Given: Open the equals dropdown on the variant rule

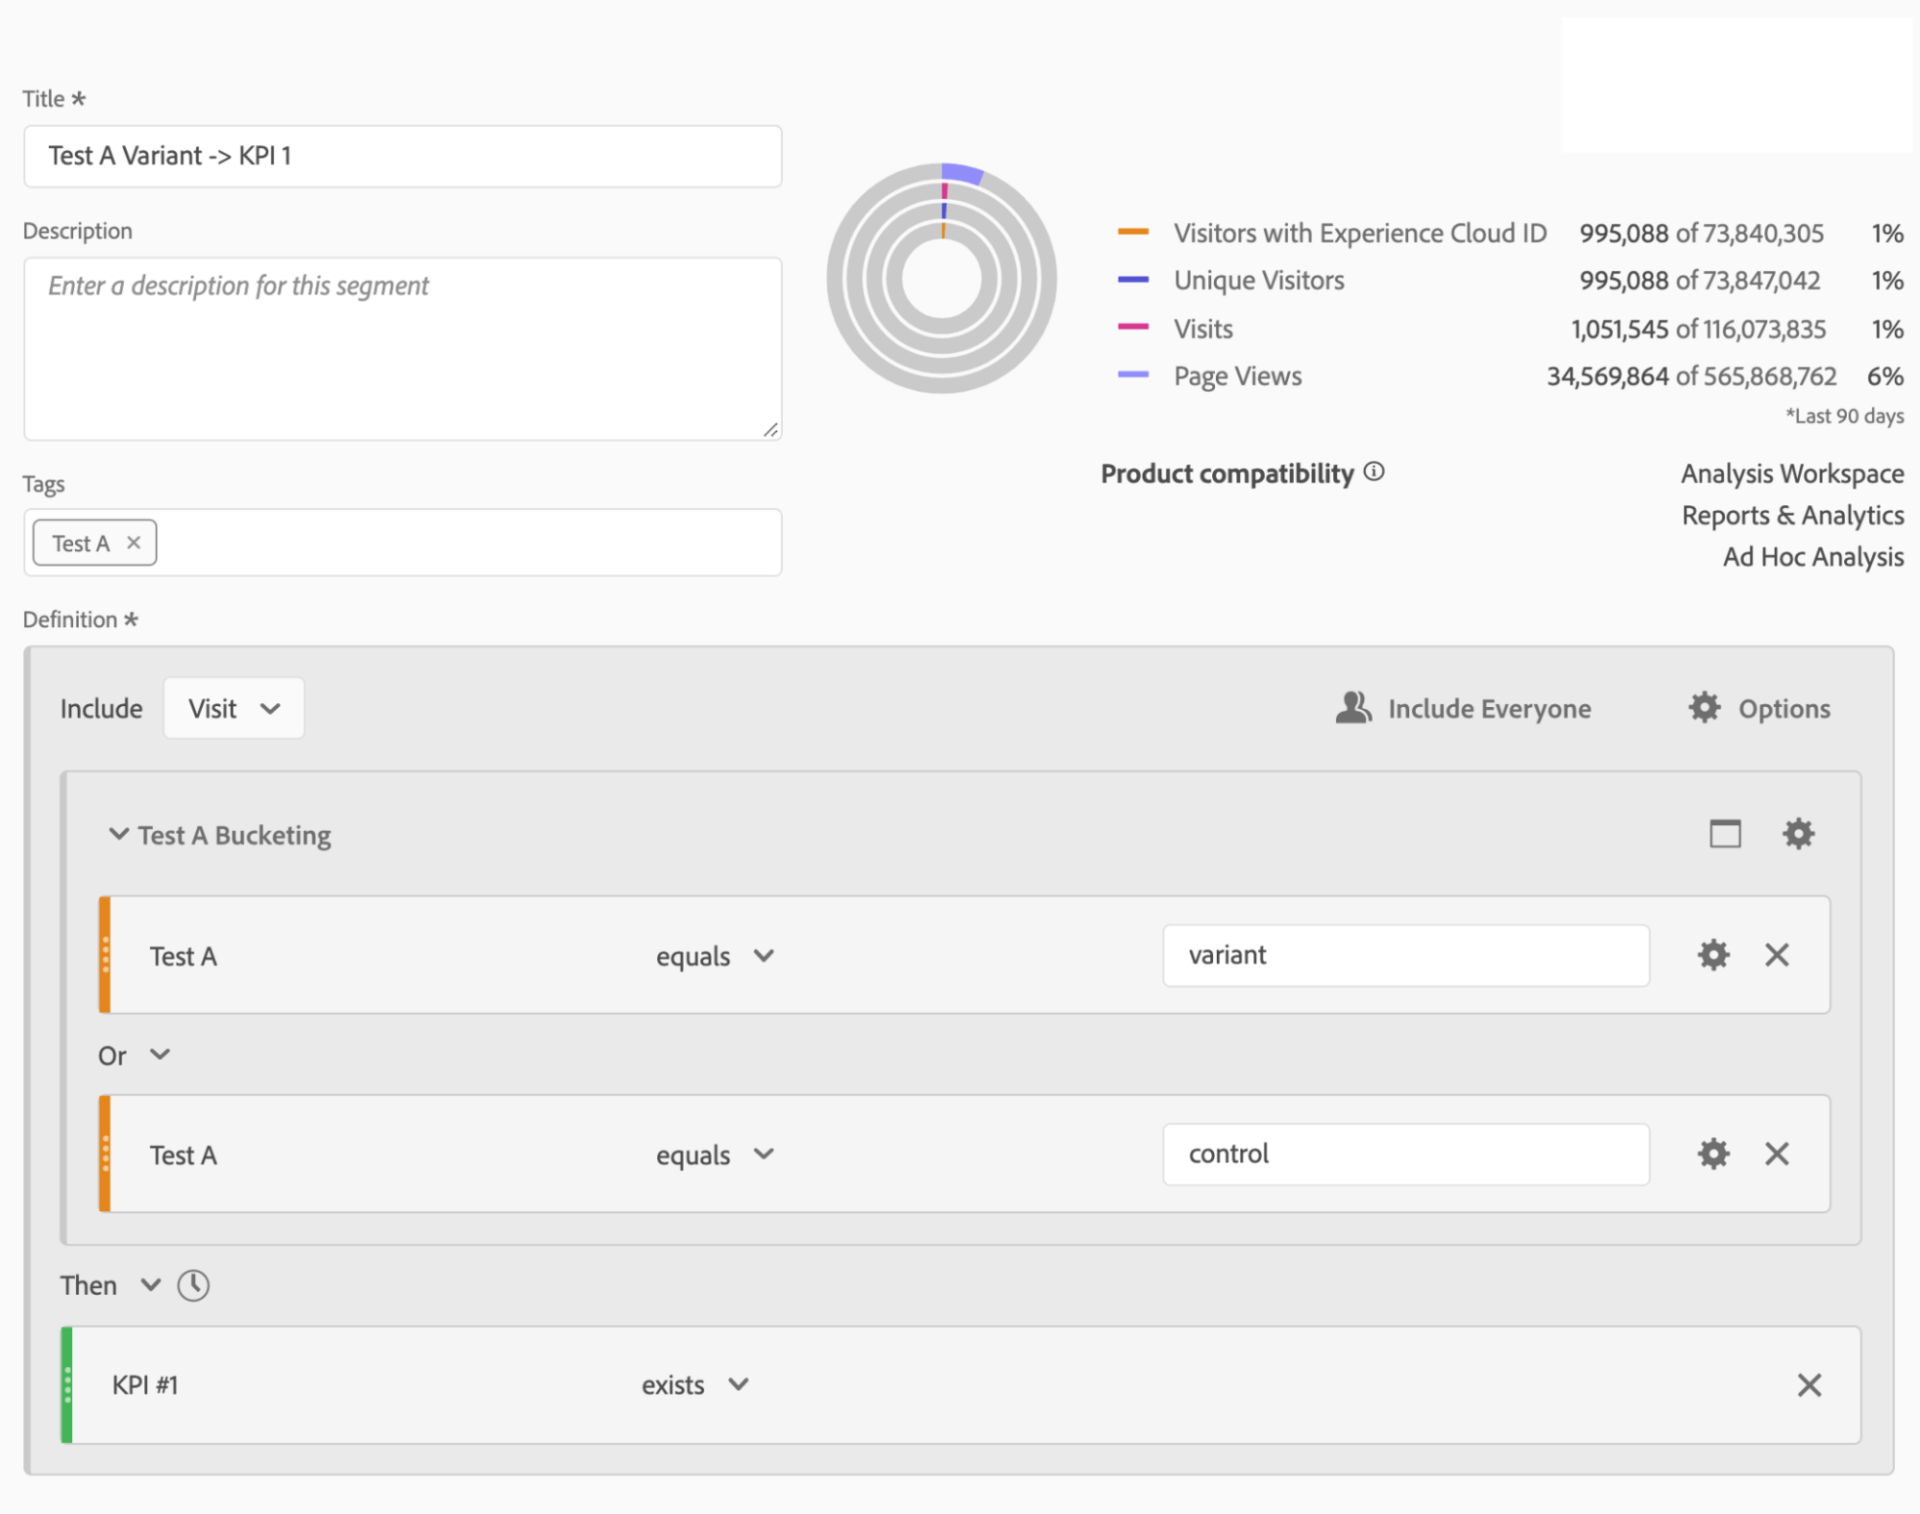Looking at the screenshot, I should pos(716,955).
